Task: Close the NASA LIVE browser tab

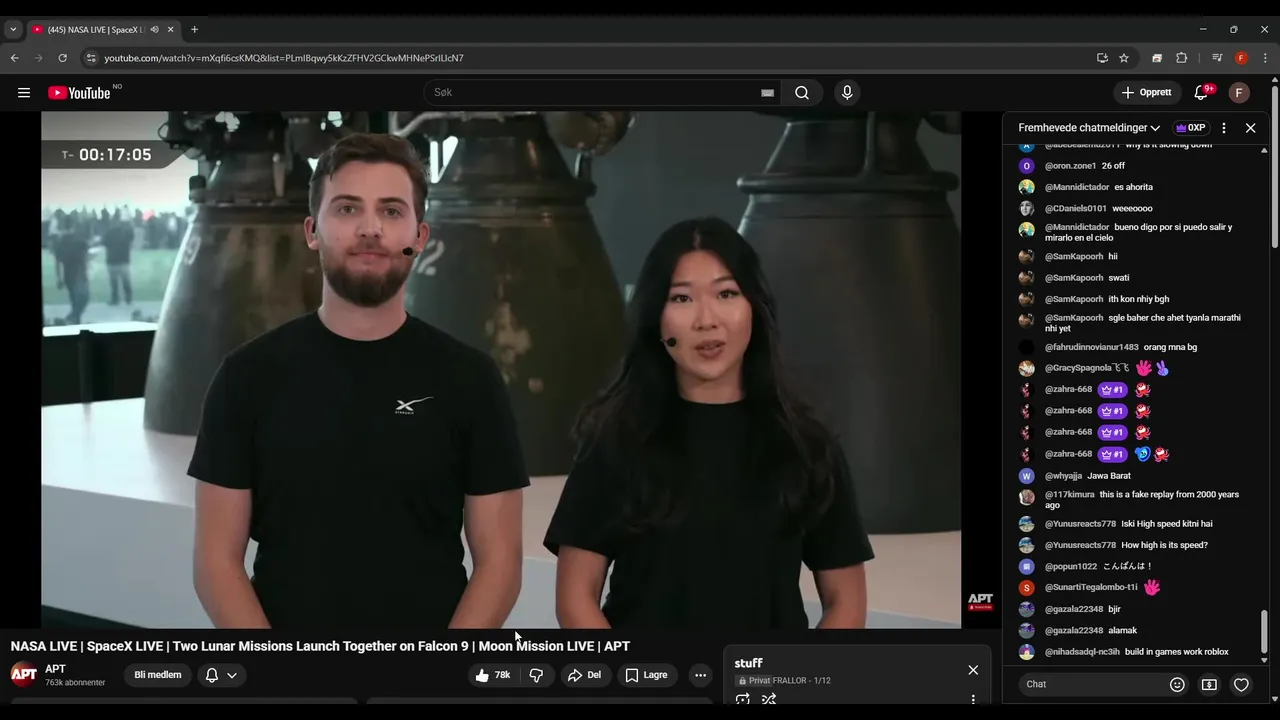Action: (170, 30)
